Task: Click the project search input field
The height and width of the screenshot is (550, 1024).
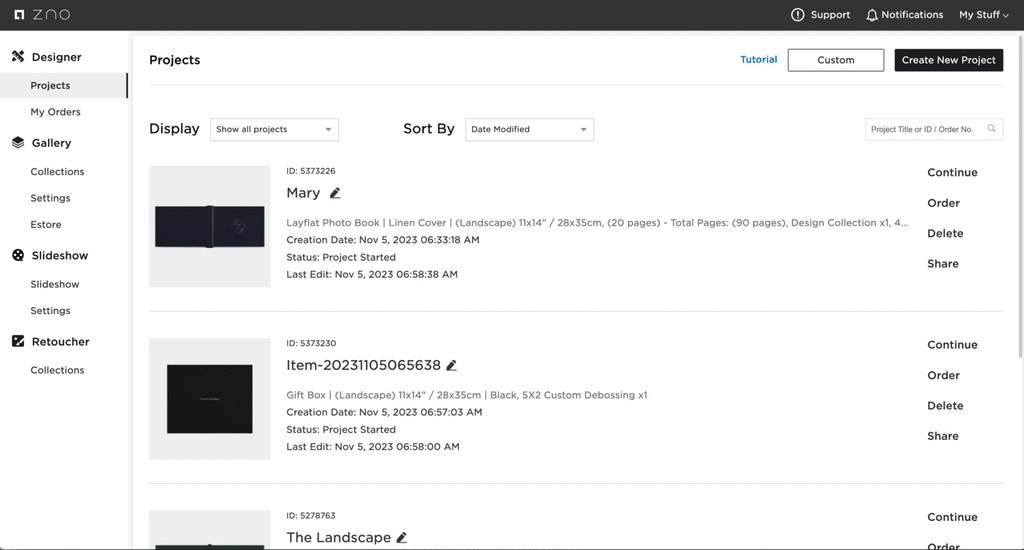Action: 934,129
